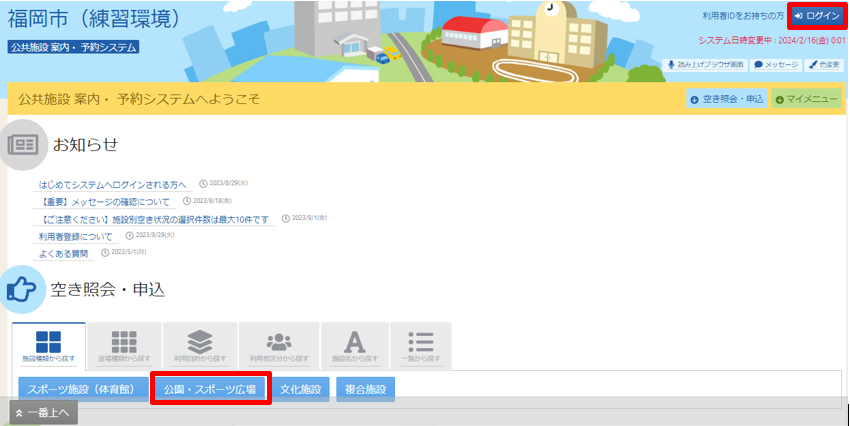The image size is (850, 426).
Task: Click the 一番上へ back-to-top button
Action: click(x=43, y=413)
